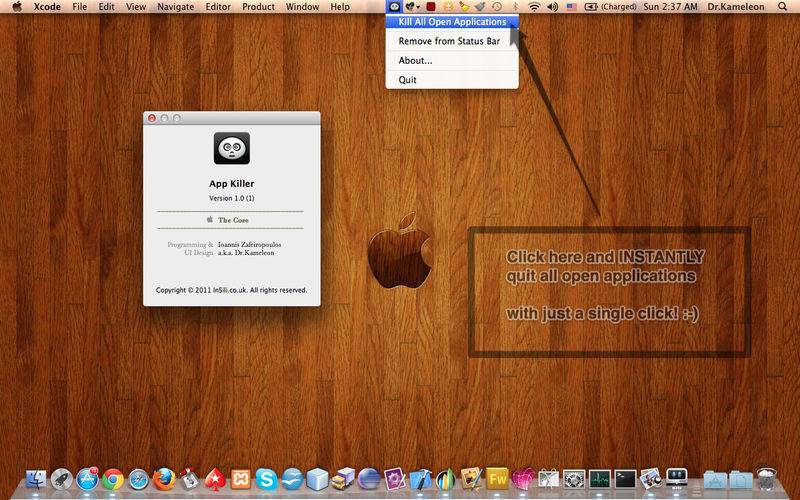This screenshot has height=500, width=800.
Task: Open the Help menu
Action: tap(340, 7)
